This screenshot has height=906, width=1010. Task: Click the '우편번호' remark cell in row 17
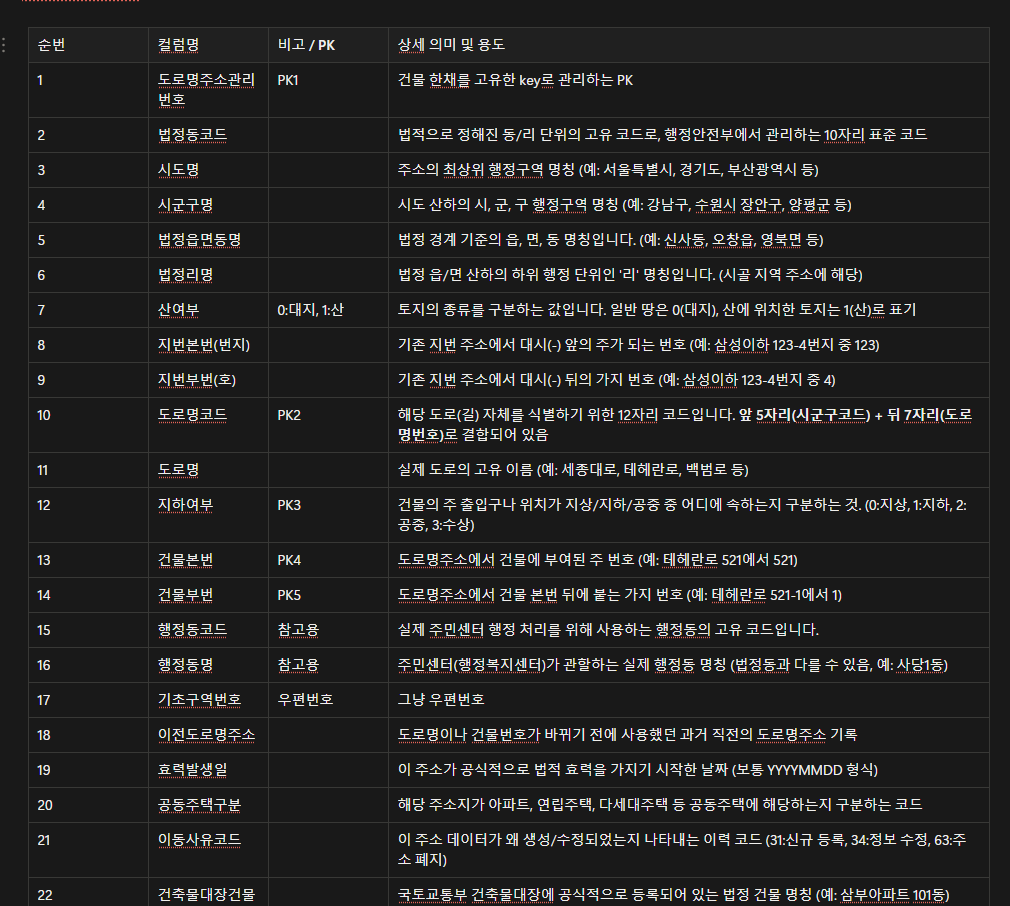pos(328,700)
